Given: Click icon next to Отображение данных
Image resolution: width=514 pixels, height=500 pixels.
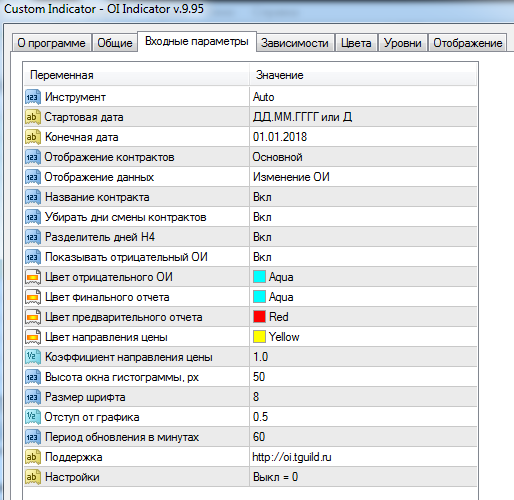Looking at the screenshot, I should [x=33, y=177].
